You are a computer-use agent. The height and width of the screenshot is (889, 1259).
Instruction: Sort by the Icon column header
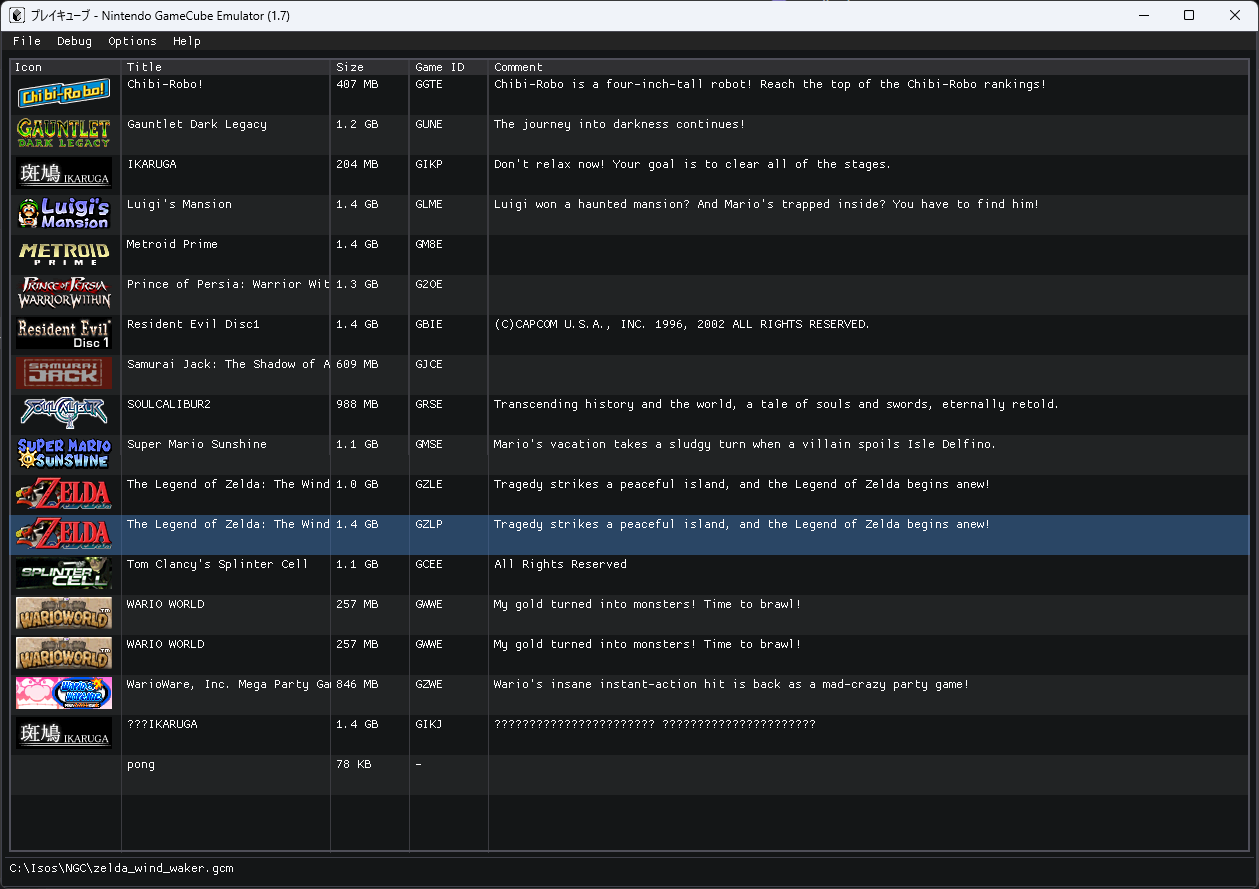pyautogui.click(x=66, y=67)
